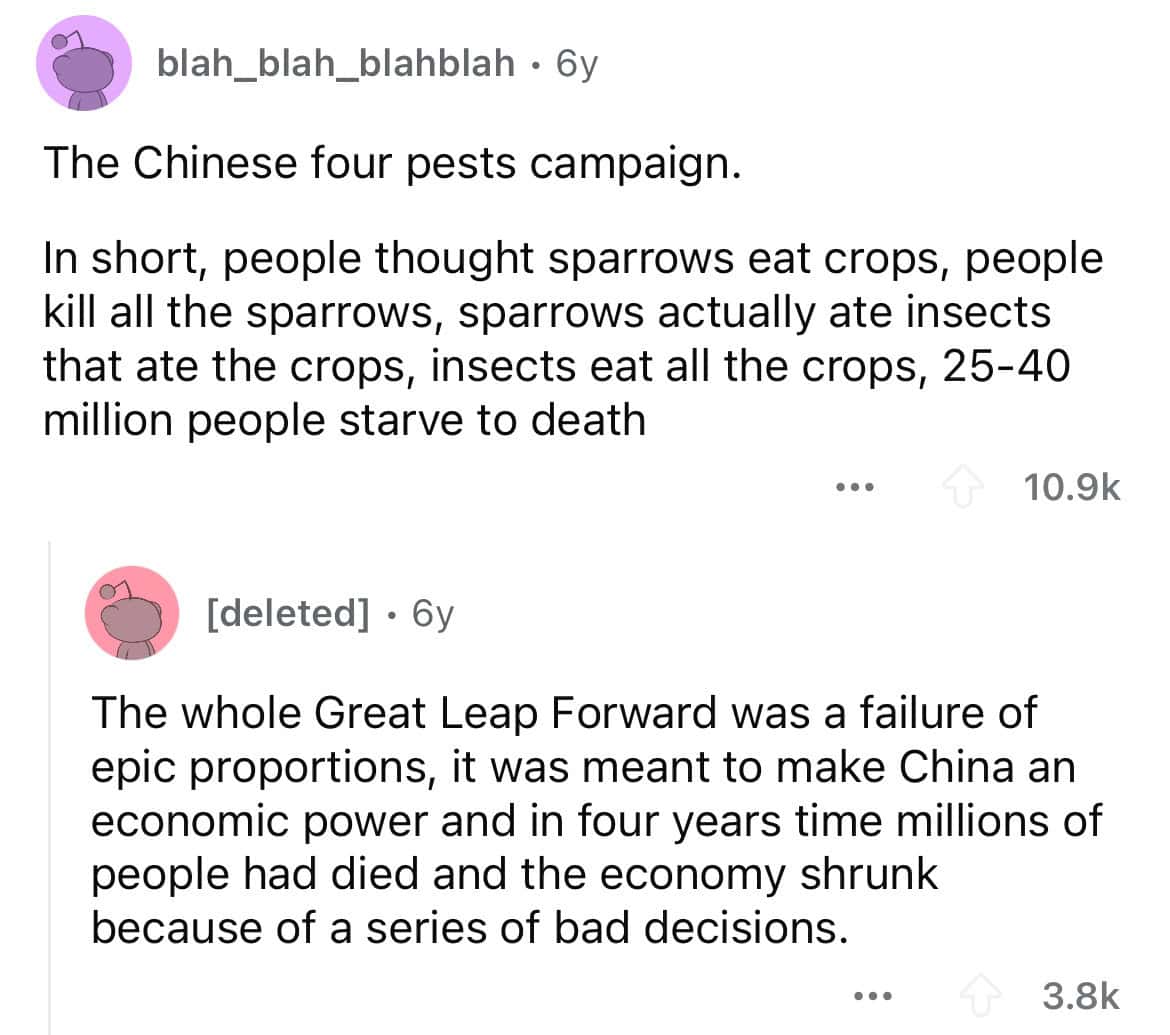The height and width of the screenshot is (1035, 1170).
Task: Open more options on the top comment
Action: click(855, 488)
